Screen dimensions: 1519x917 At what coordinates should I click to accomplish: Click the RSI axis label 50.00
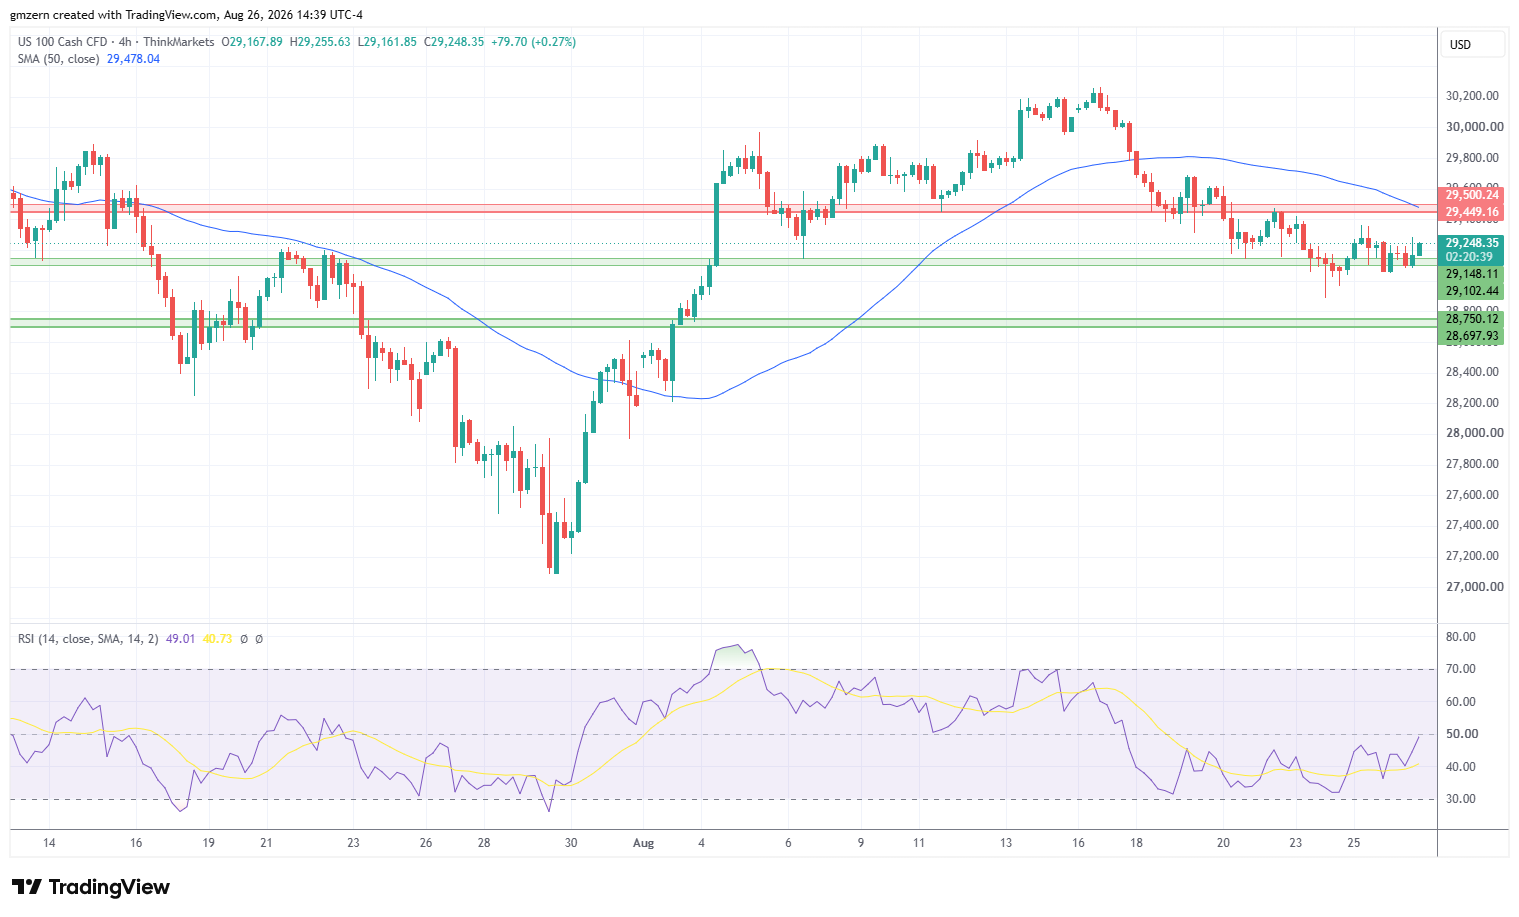1460,734
